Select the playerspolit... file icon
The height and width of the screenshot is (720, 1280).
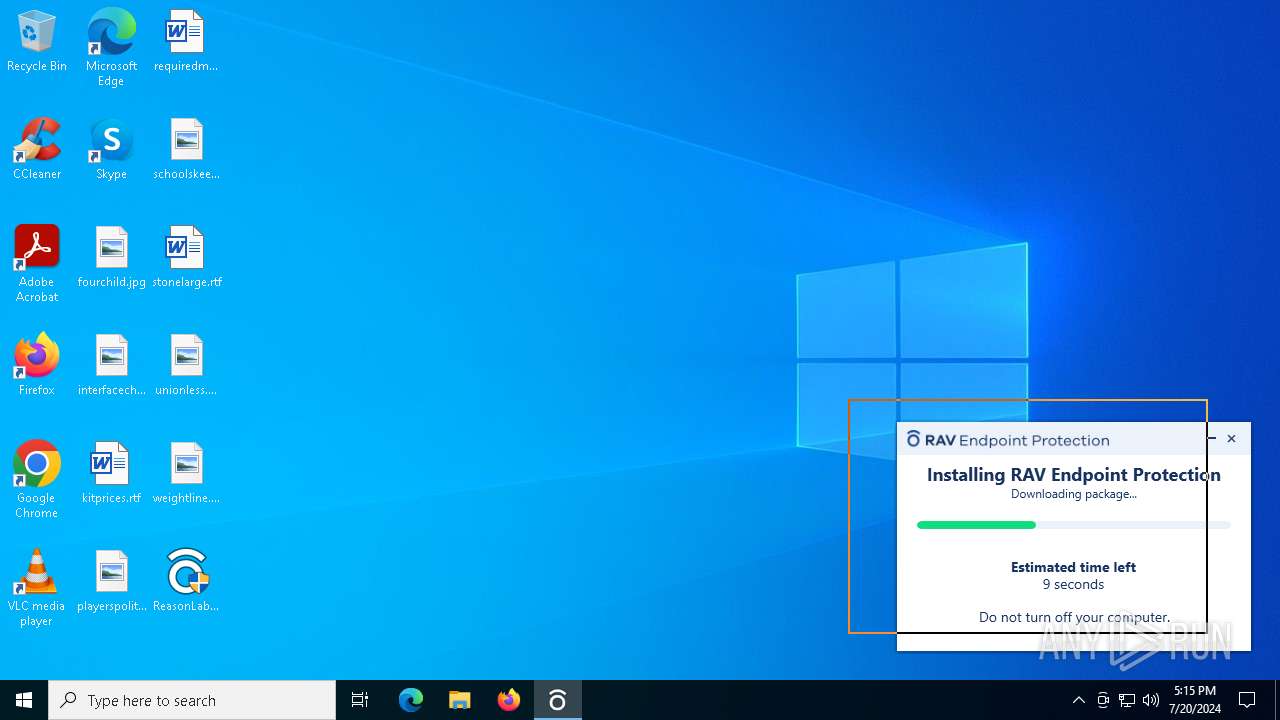coord(111,582)
